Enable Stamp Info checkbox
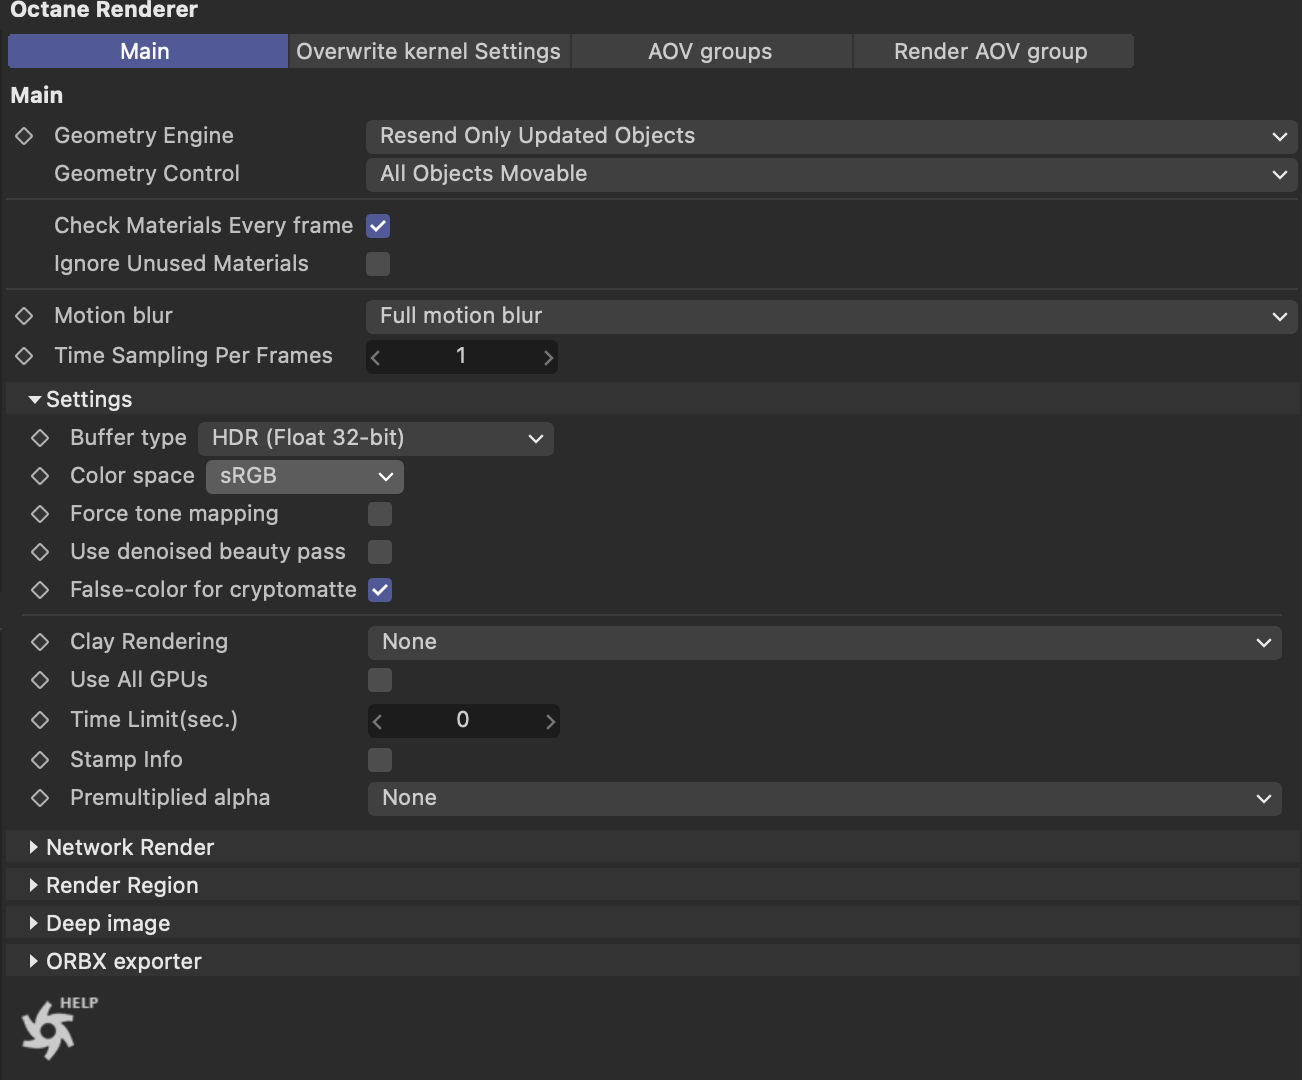Screen dimensions: 1302x1080 coord(380,760)
